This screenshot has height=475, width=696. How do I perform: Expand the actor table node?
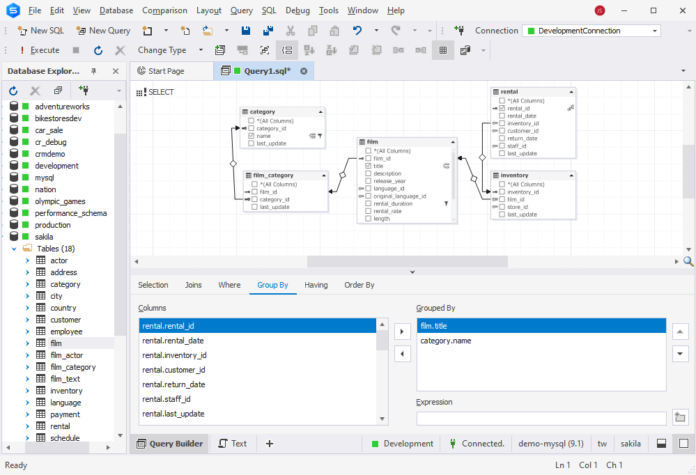point(28,260)
